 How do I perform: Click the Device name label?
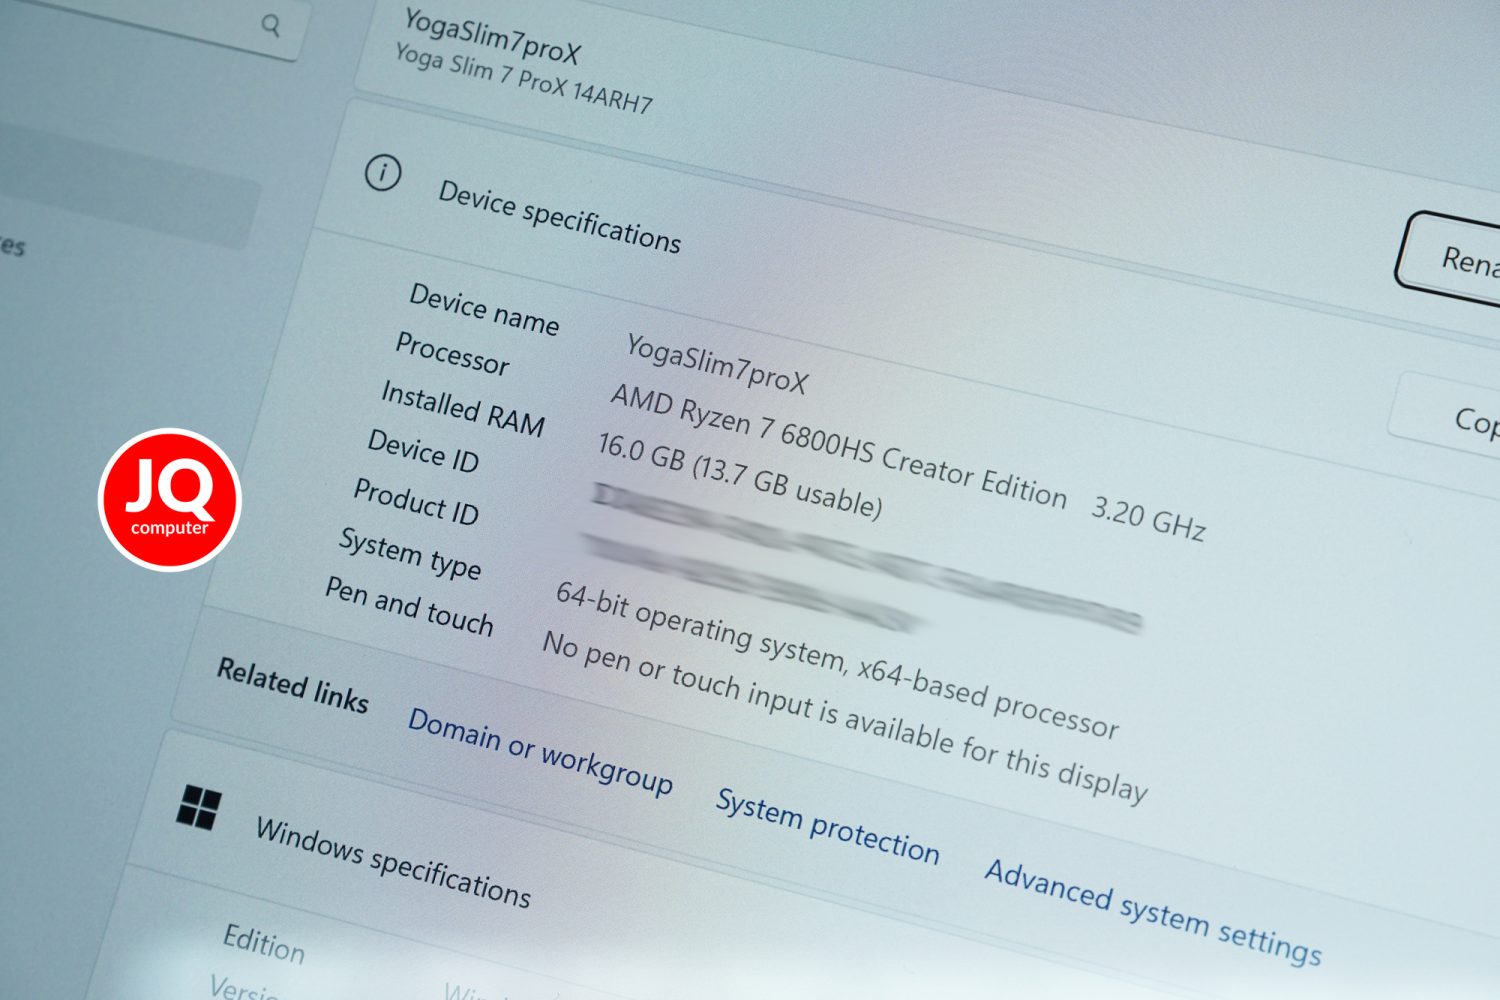(x=484, y=308)
